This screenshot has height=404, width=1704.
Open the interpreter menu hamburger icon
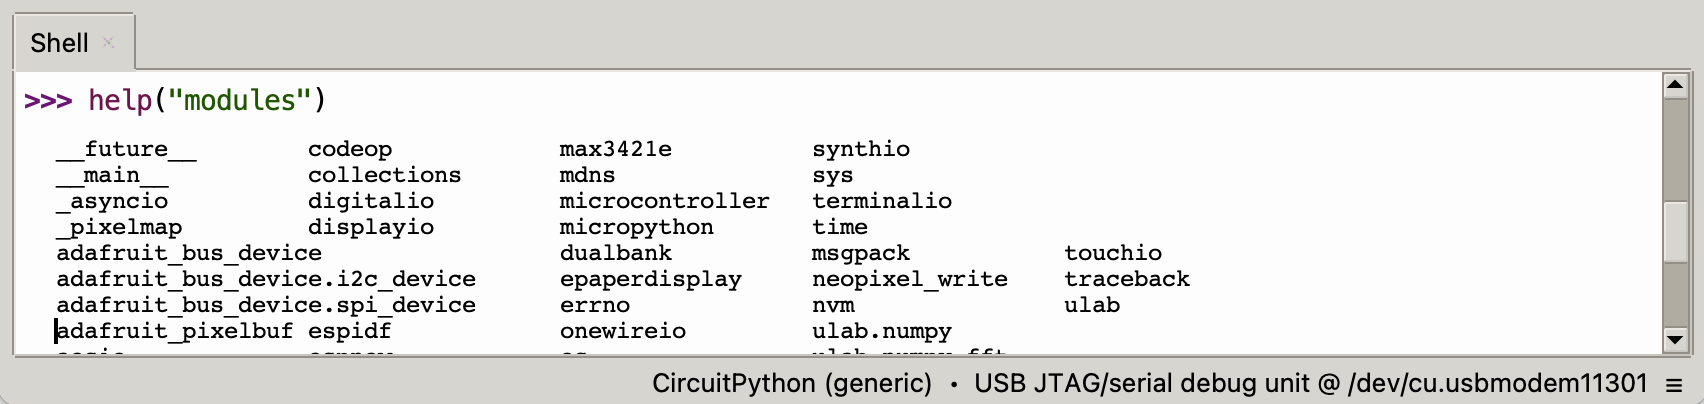coord(1674,384)
